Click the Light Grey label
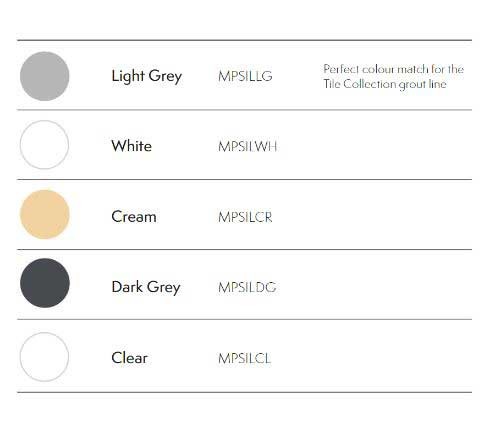The image size is (501, 435). 147,76
